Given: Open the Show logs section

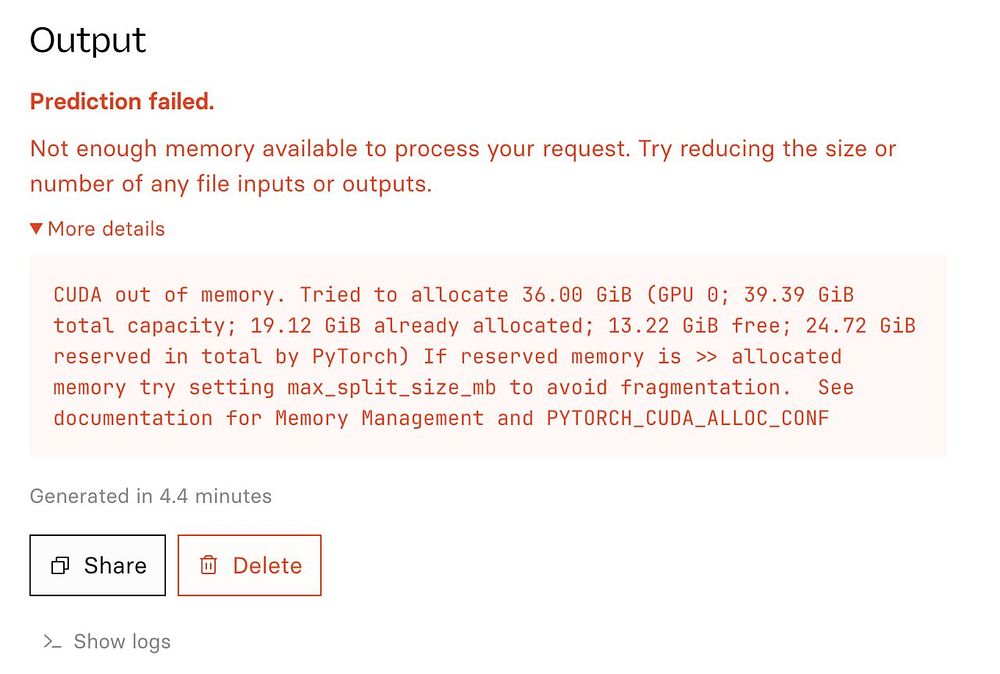Looking at the screenshot, I should pyautogui.click(x=121, y=642).
